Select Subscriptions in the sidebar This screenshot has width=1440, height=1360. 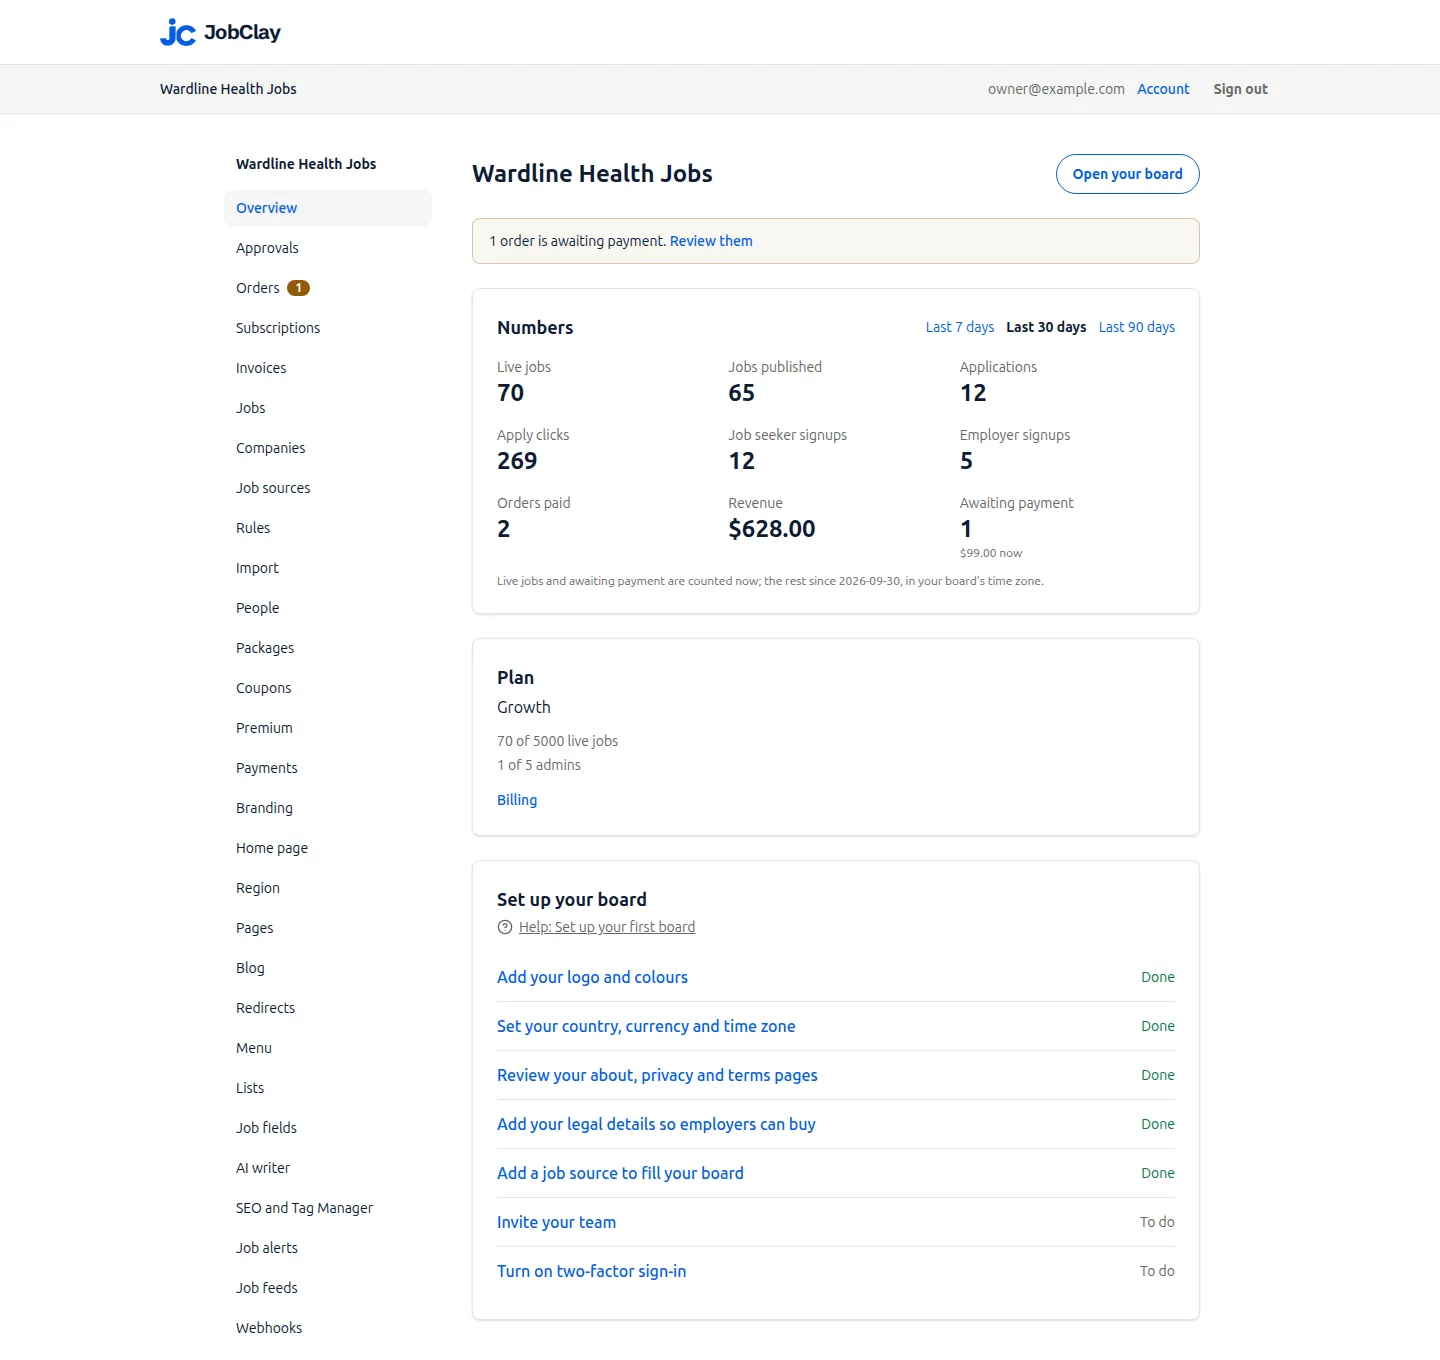pyautogui.click(x=328, y=328)
